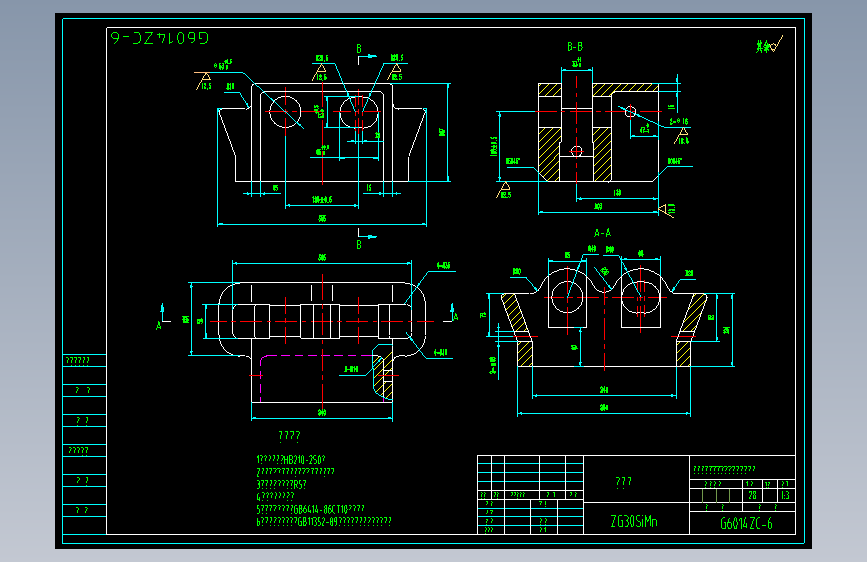Click the mirrored drawing number in top-left corner
867x562 pixels.
tap(160, 38)
